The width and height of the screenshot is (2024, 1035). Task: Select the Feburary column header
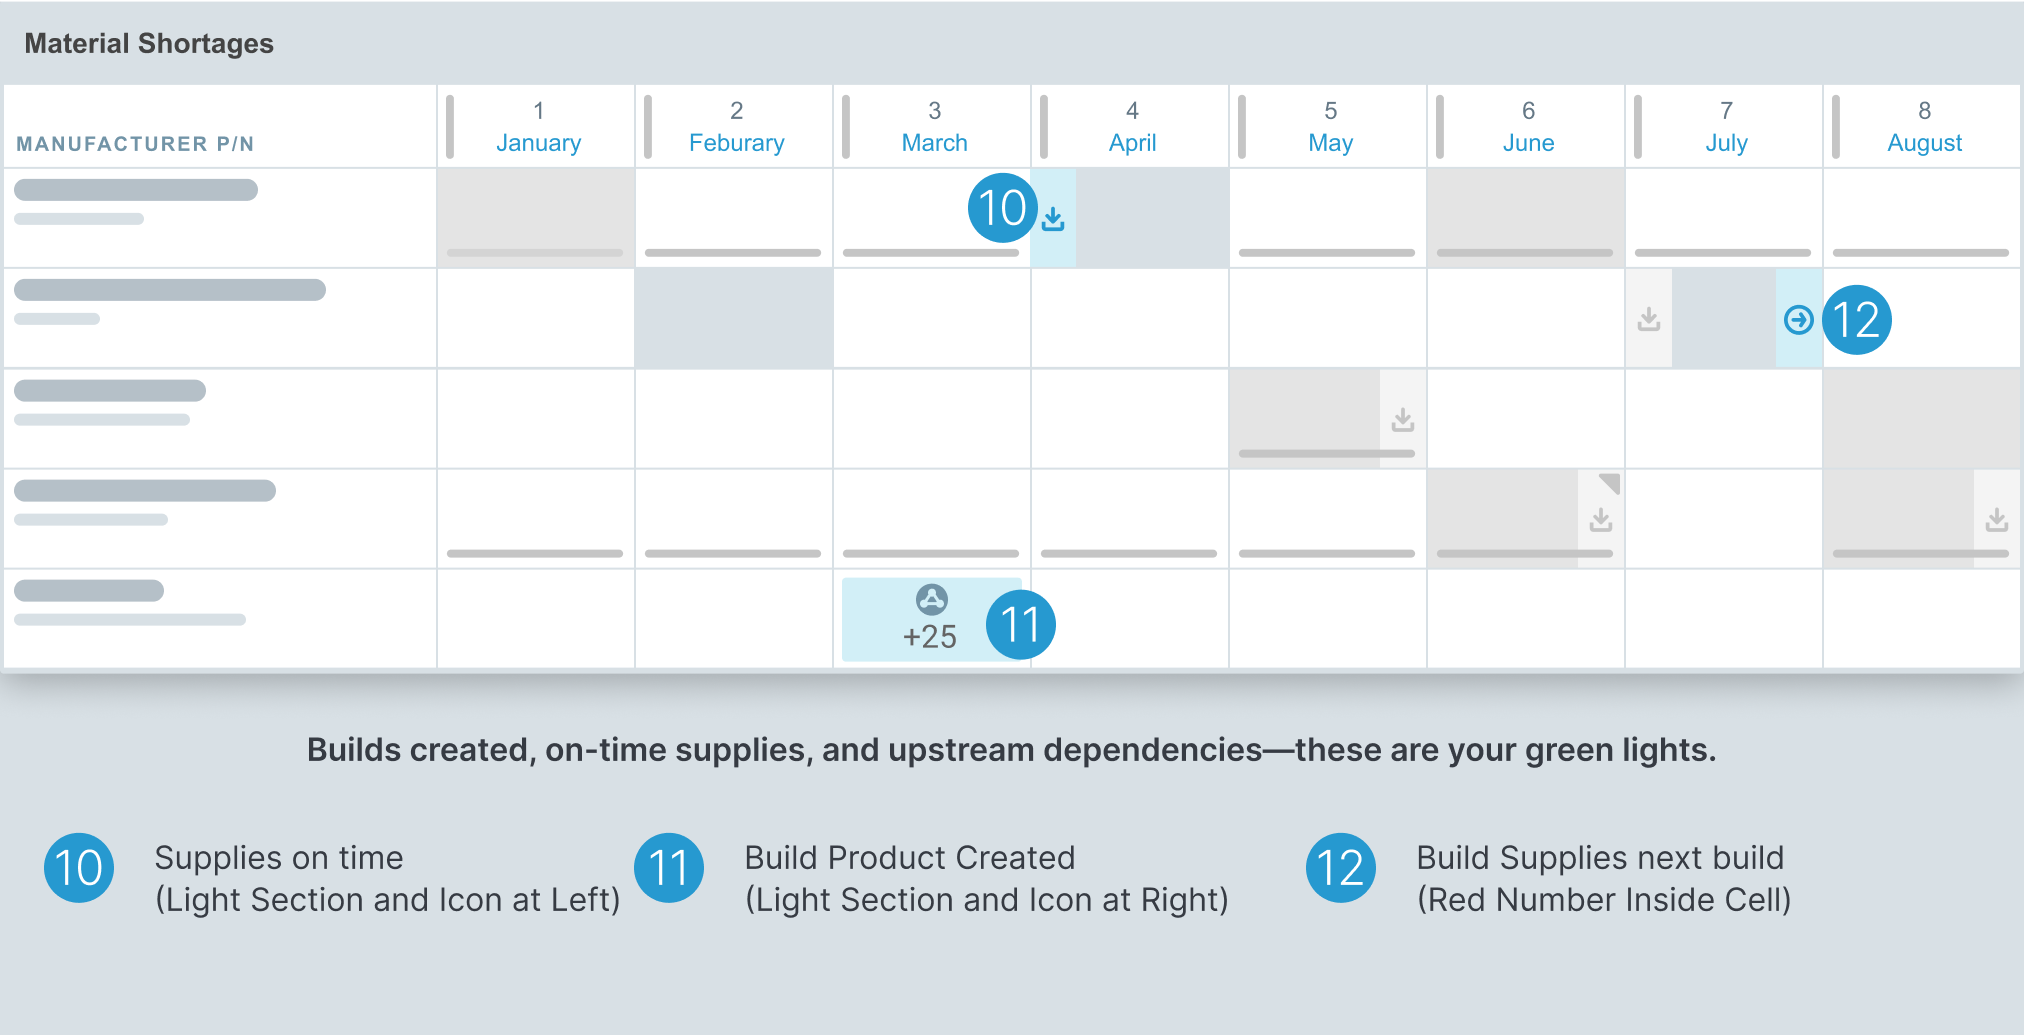736,127
